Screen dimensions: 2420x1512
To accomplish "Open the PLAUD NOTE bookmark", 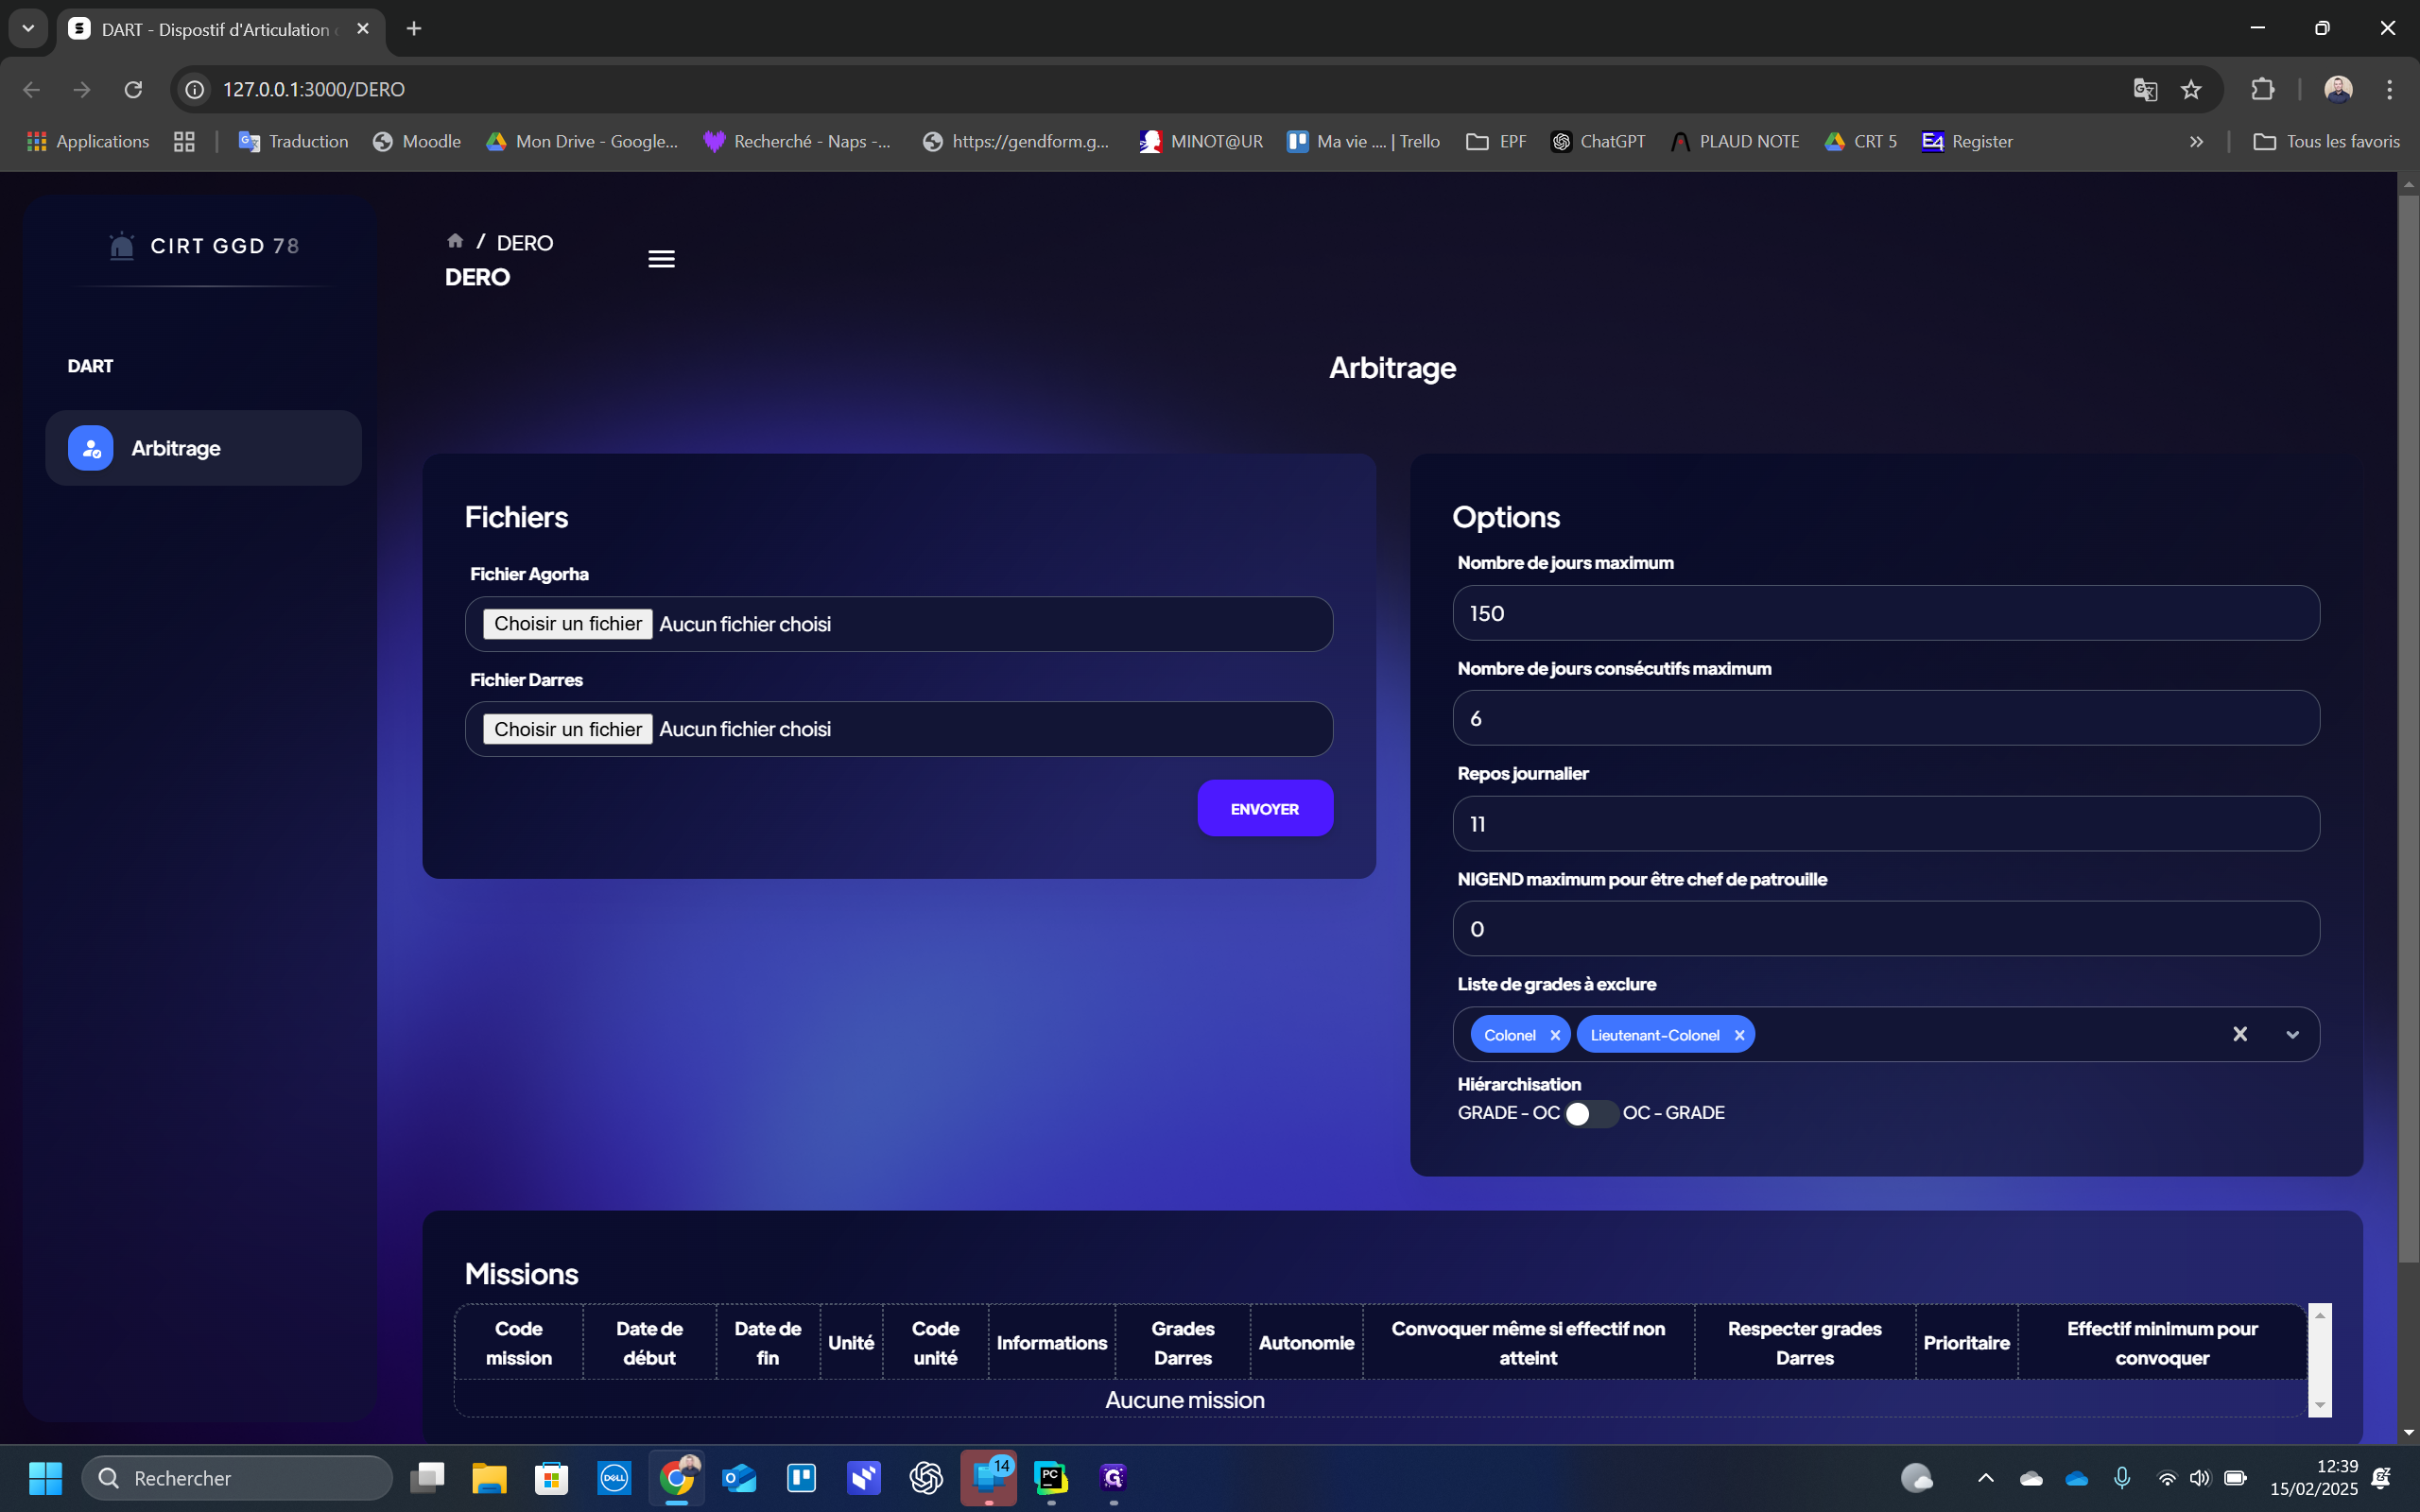I will (1734, 141).
